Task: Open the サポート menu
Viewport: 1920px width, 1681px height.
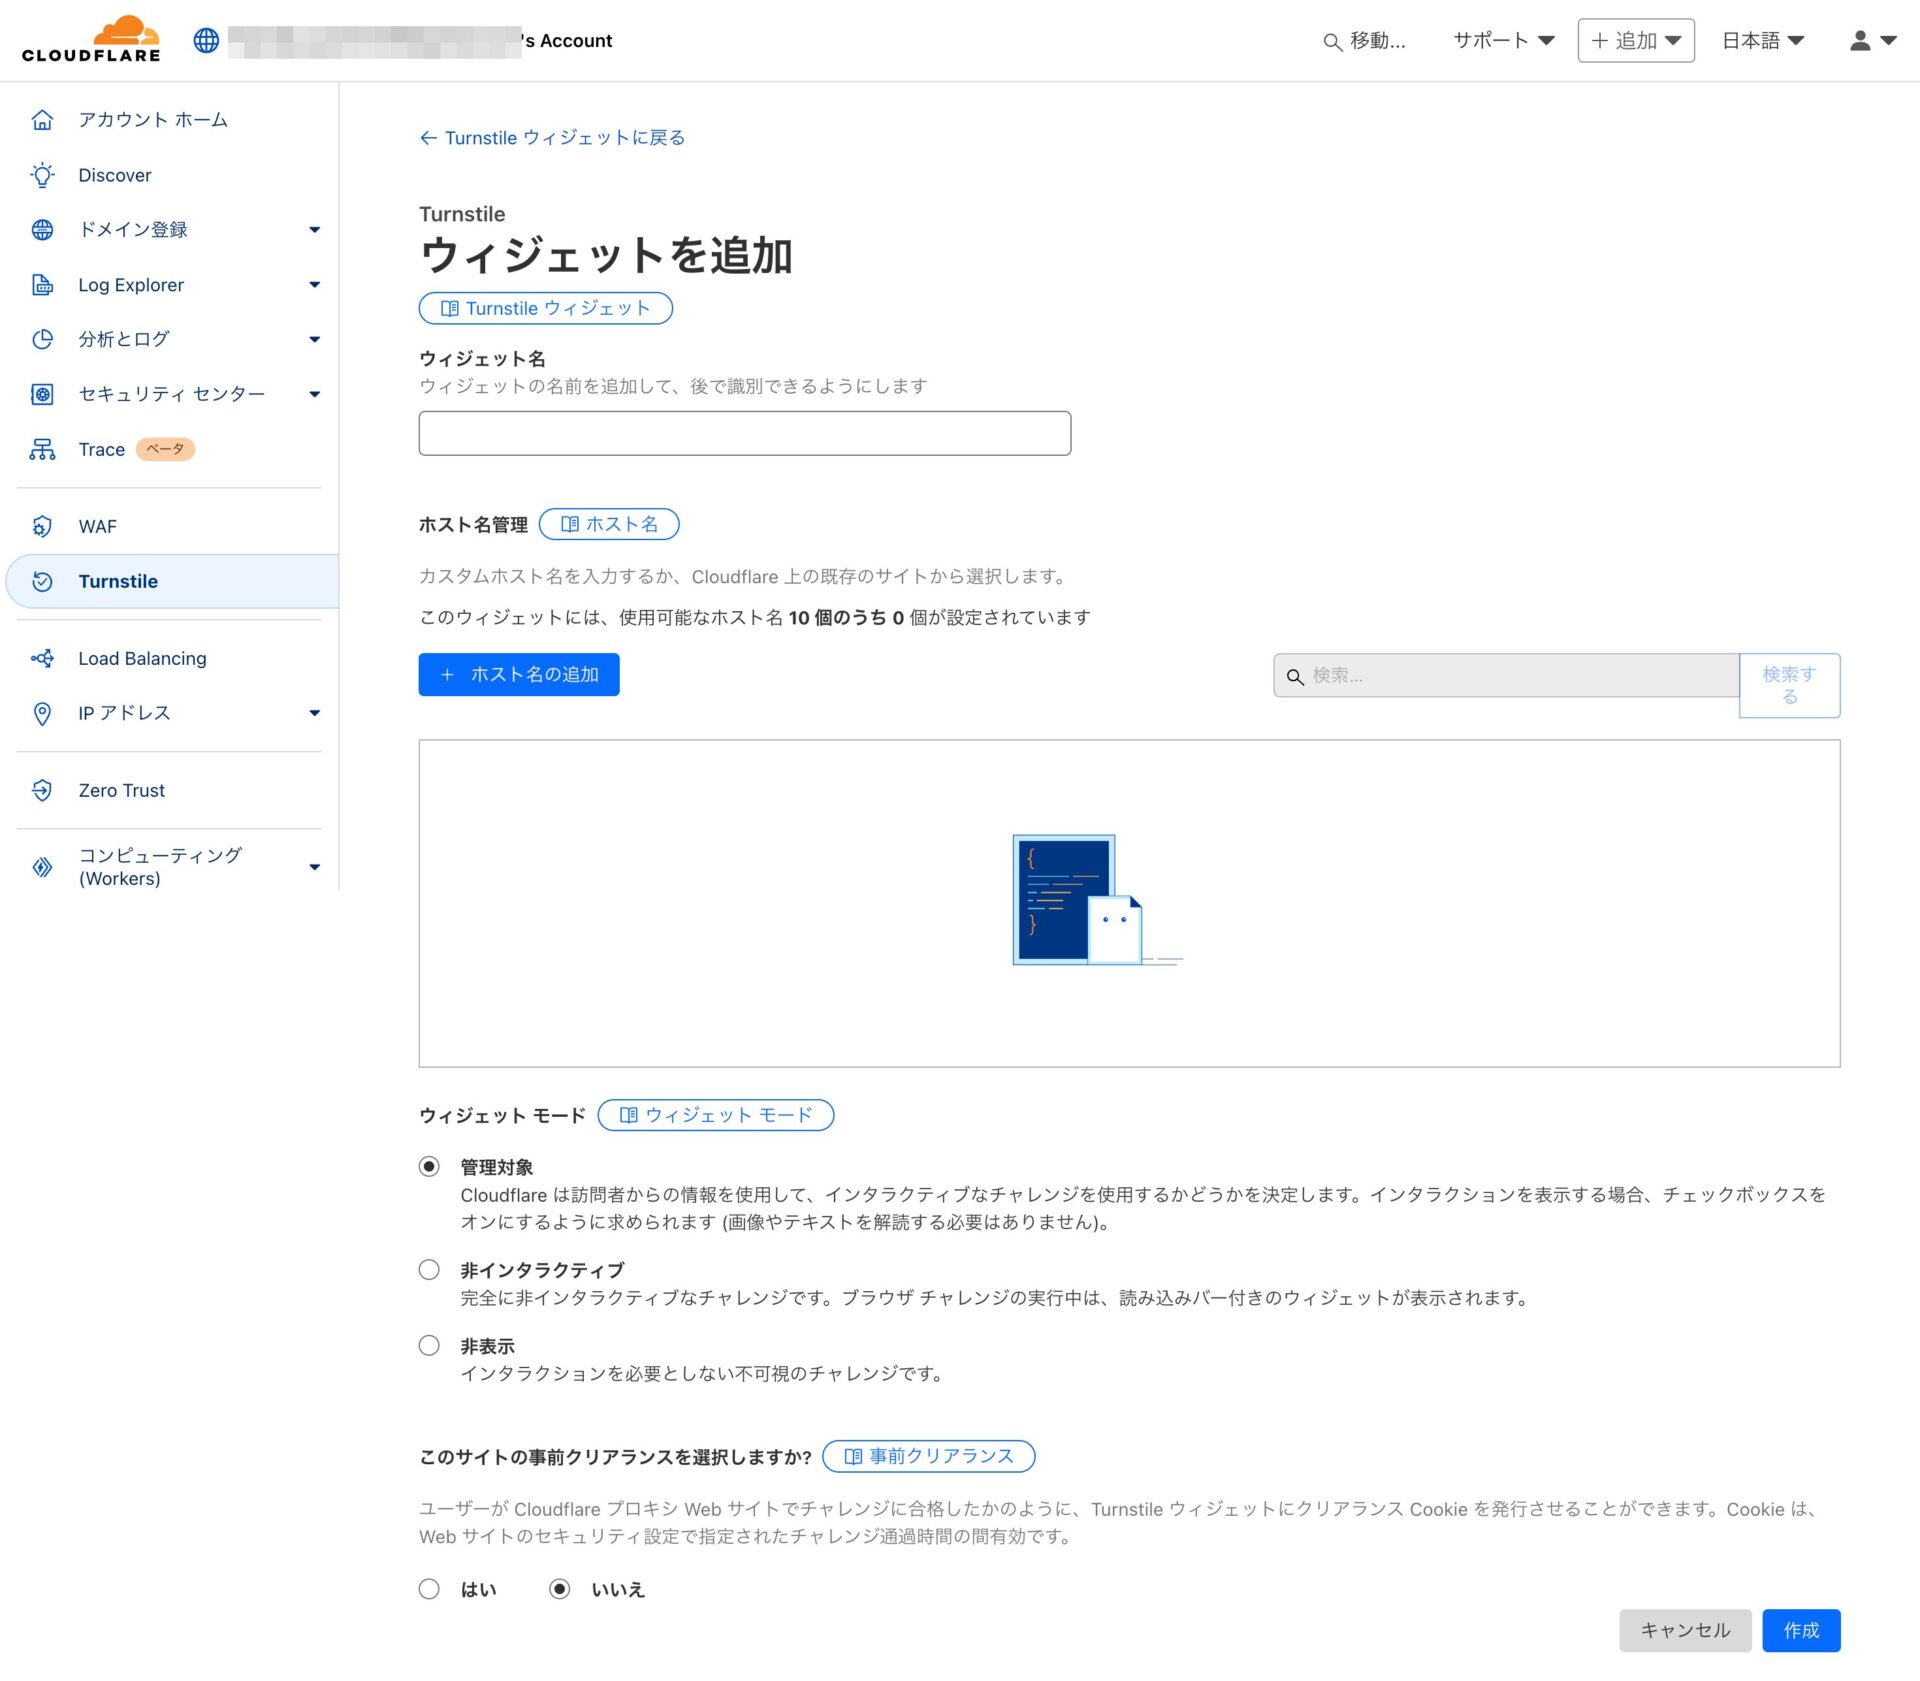Action: coord(1502,40)
